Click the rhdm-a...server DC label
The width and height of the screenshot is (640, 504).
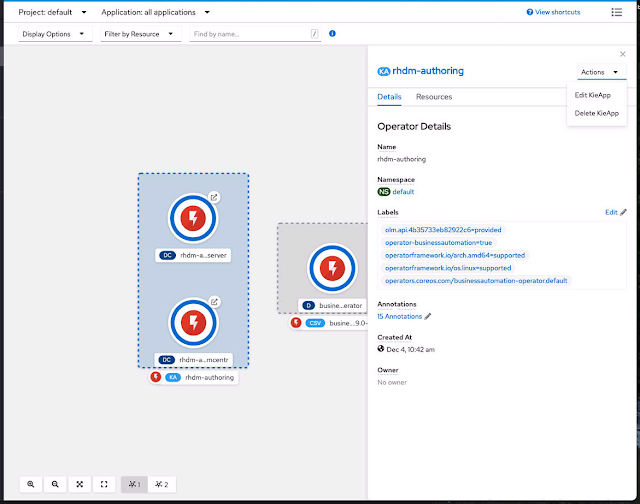(193, 255)
